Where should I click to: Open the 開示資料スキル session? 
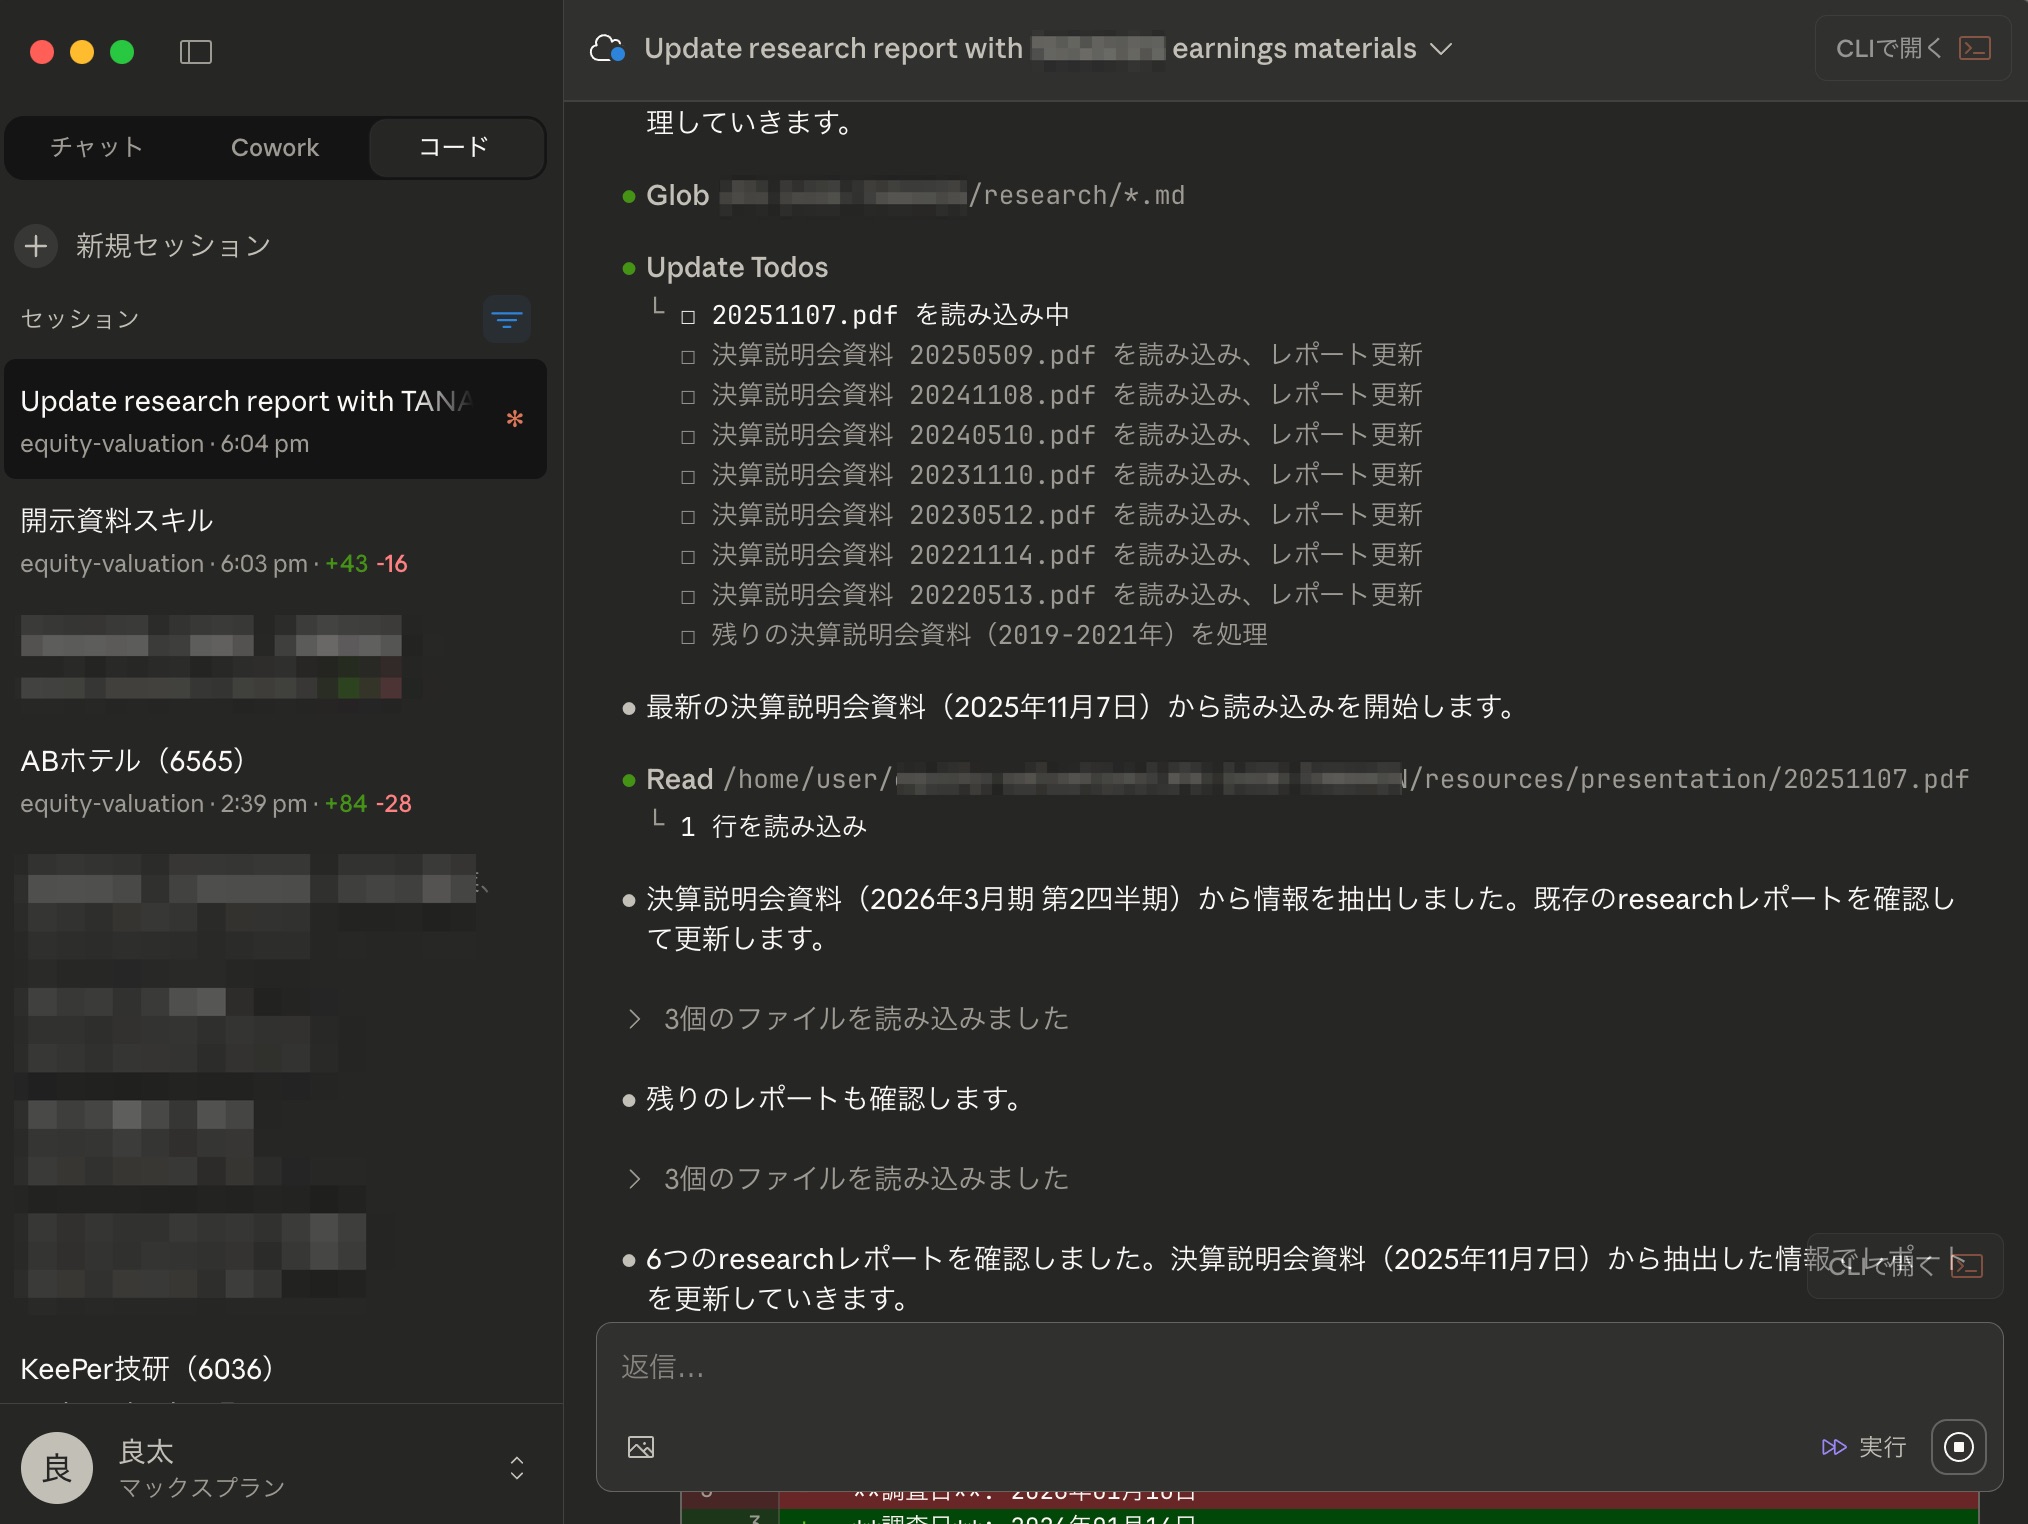[x=117, y=521]
